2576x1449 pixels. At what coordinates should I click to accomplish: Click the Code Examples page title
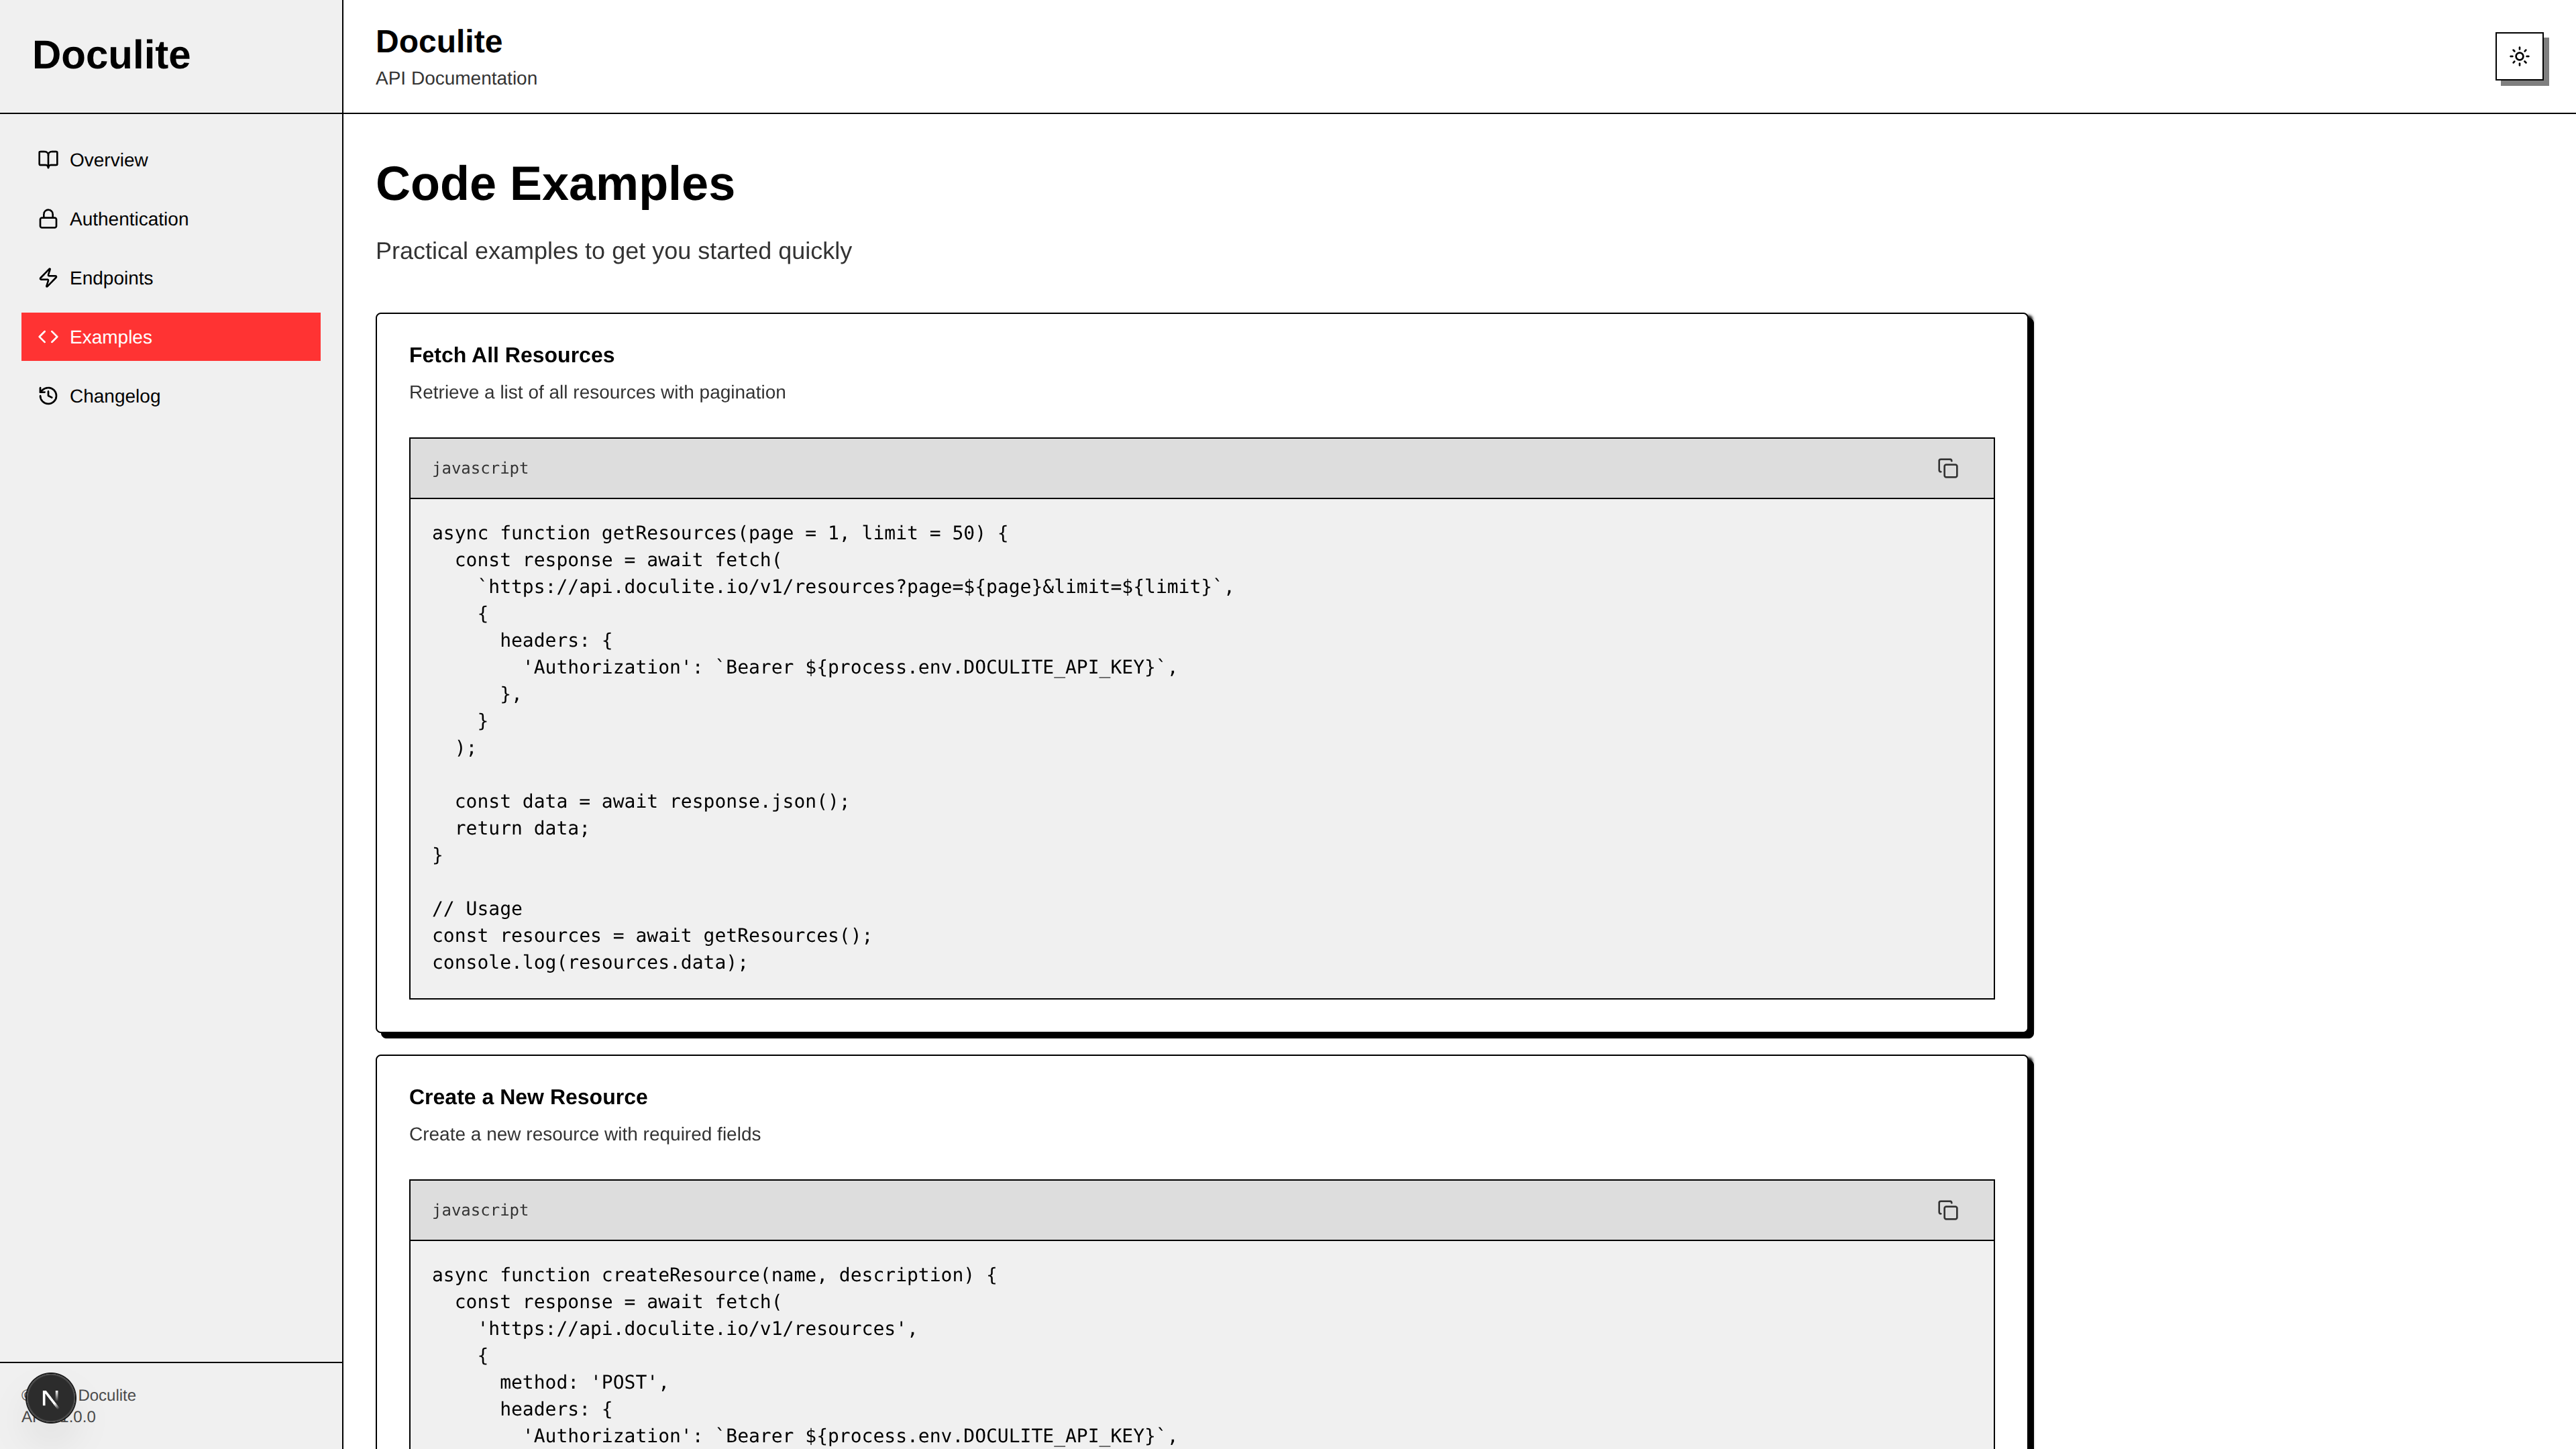click(x=555, y=184)
